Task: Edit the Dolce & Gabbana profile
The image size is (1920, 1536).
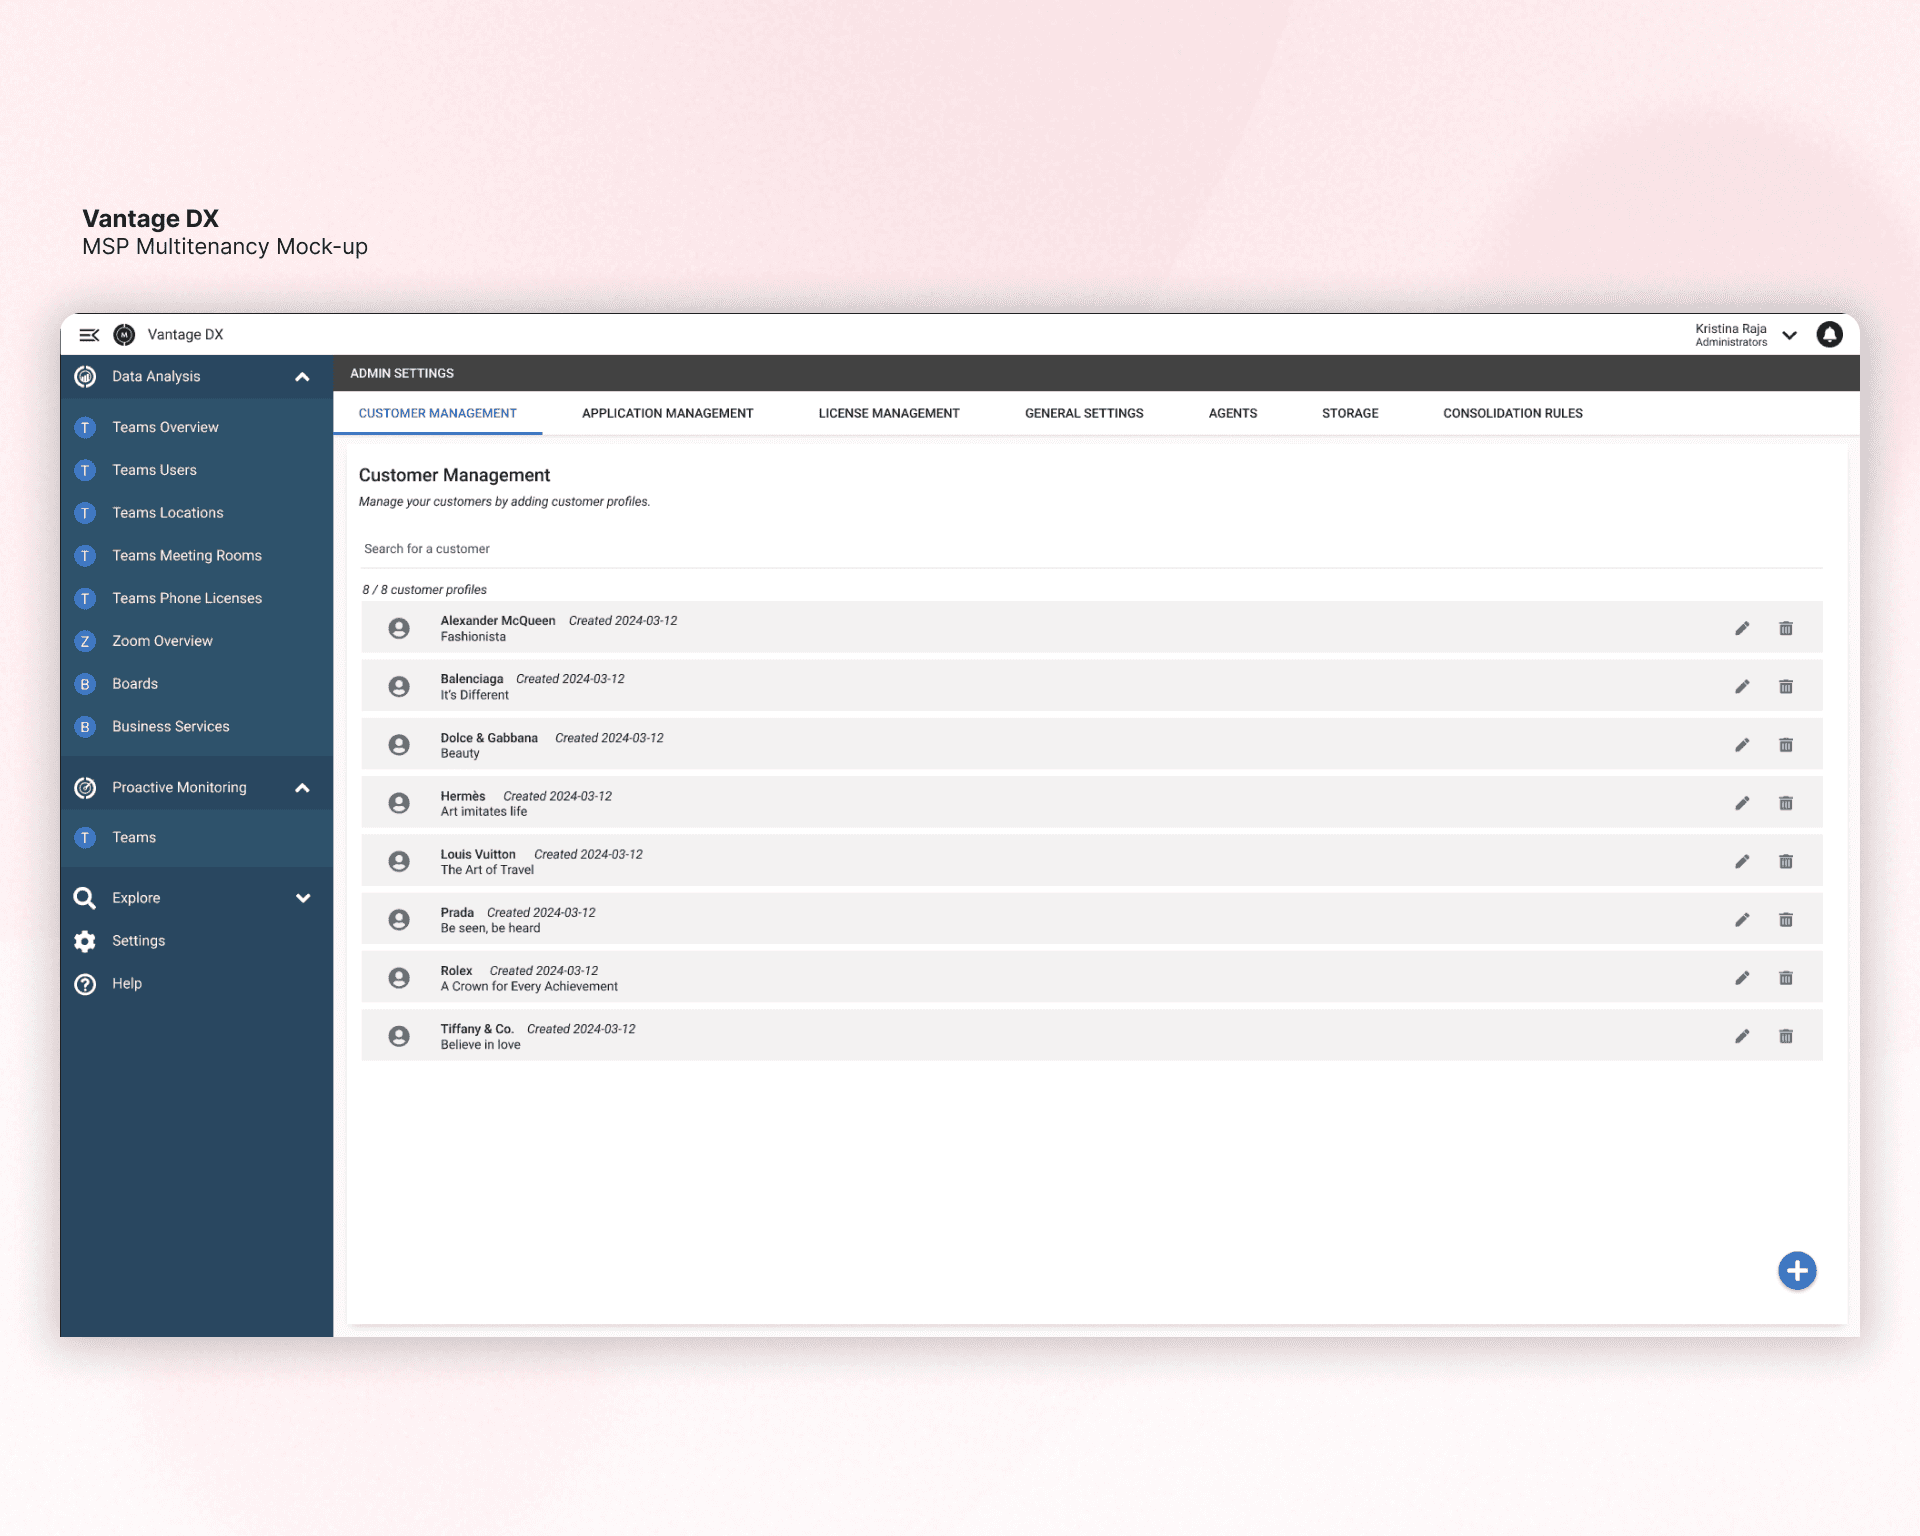Action: click(x=1742, y=745)
